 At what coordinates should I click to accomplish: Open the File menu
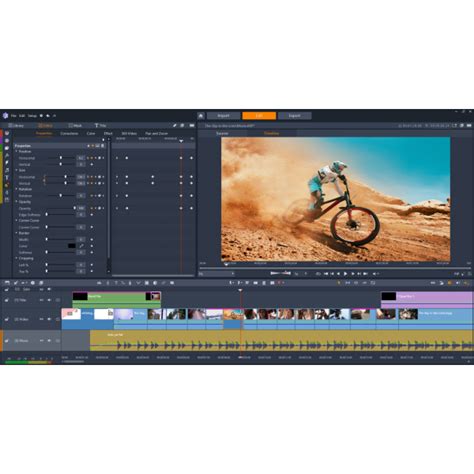point(13,116)
